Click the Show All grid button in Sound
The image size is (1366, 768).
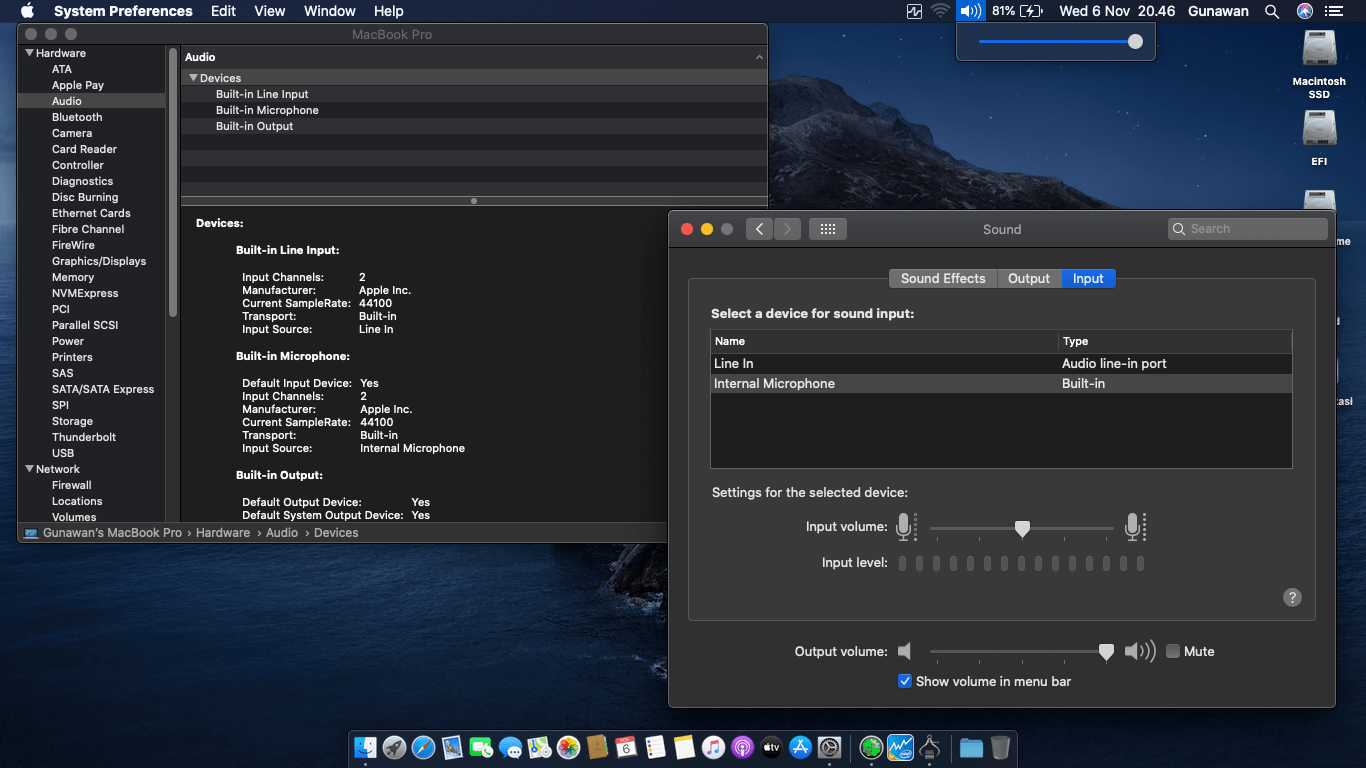827,229
